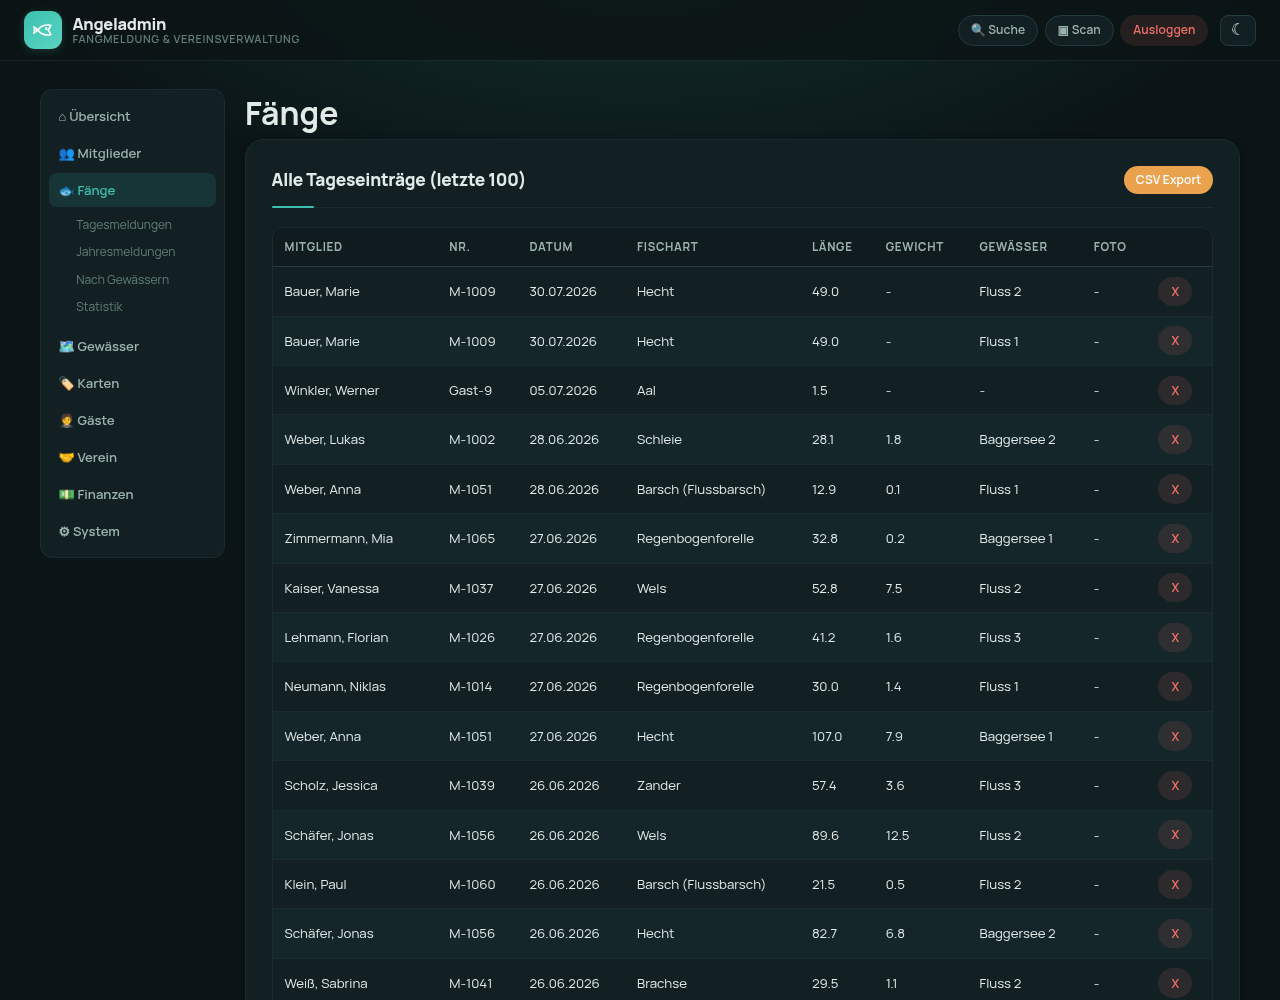Screen dimensions: 1280x1000
Task: Select the Fänge sidebar item
Action: (132, 190)
